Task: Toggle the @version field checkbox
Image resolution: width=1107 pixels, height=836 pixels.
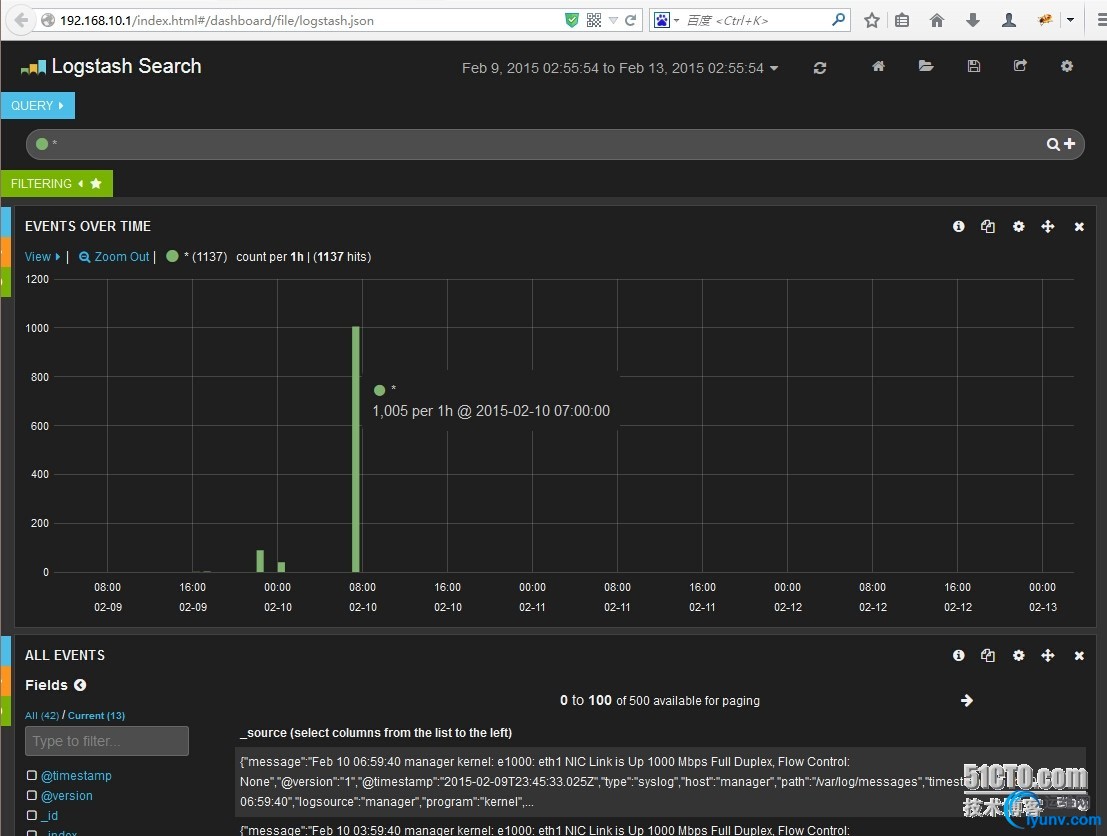Action: pyautogui.click(x=32, y=795)
